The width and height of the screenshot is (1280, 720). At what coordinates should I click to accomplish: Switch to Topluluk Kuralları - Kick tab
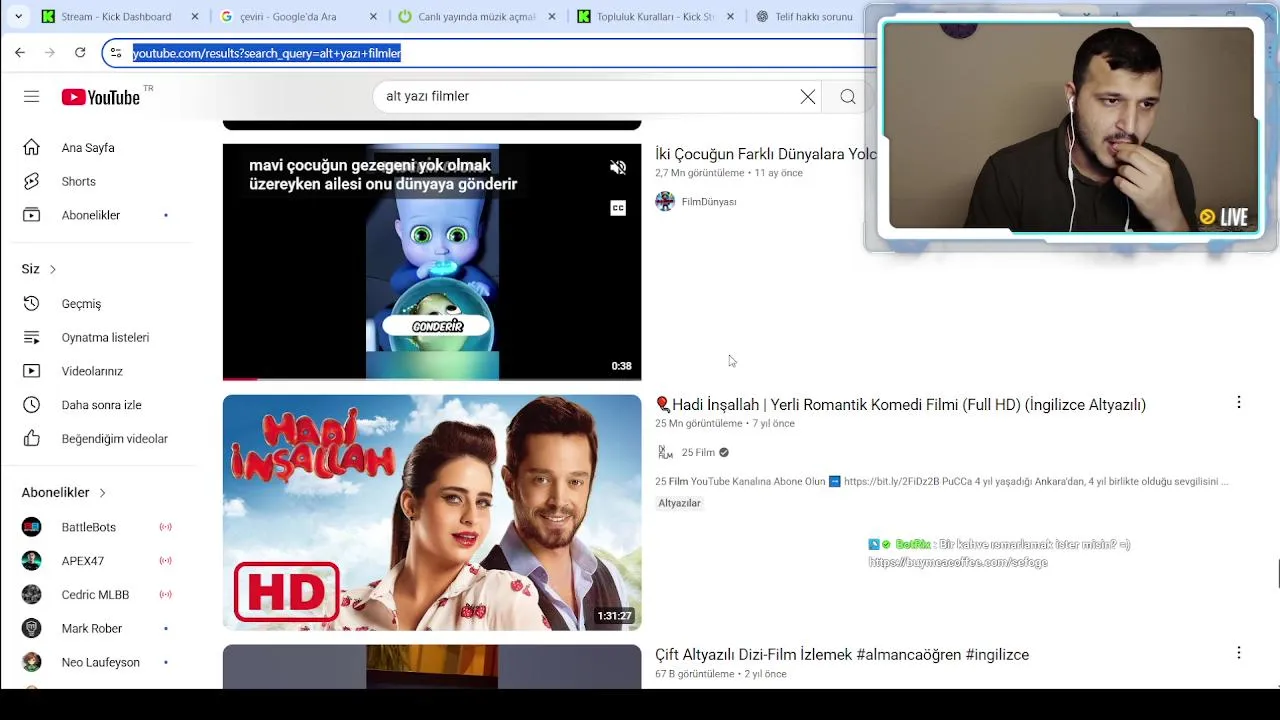click(654, 17)
